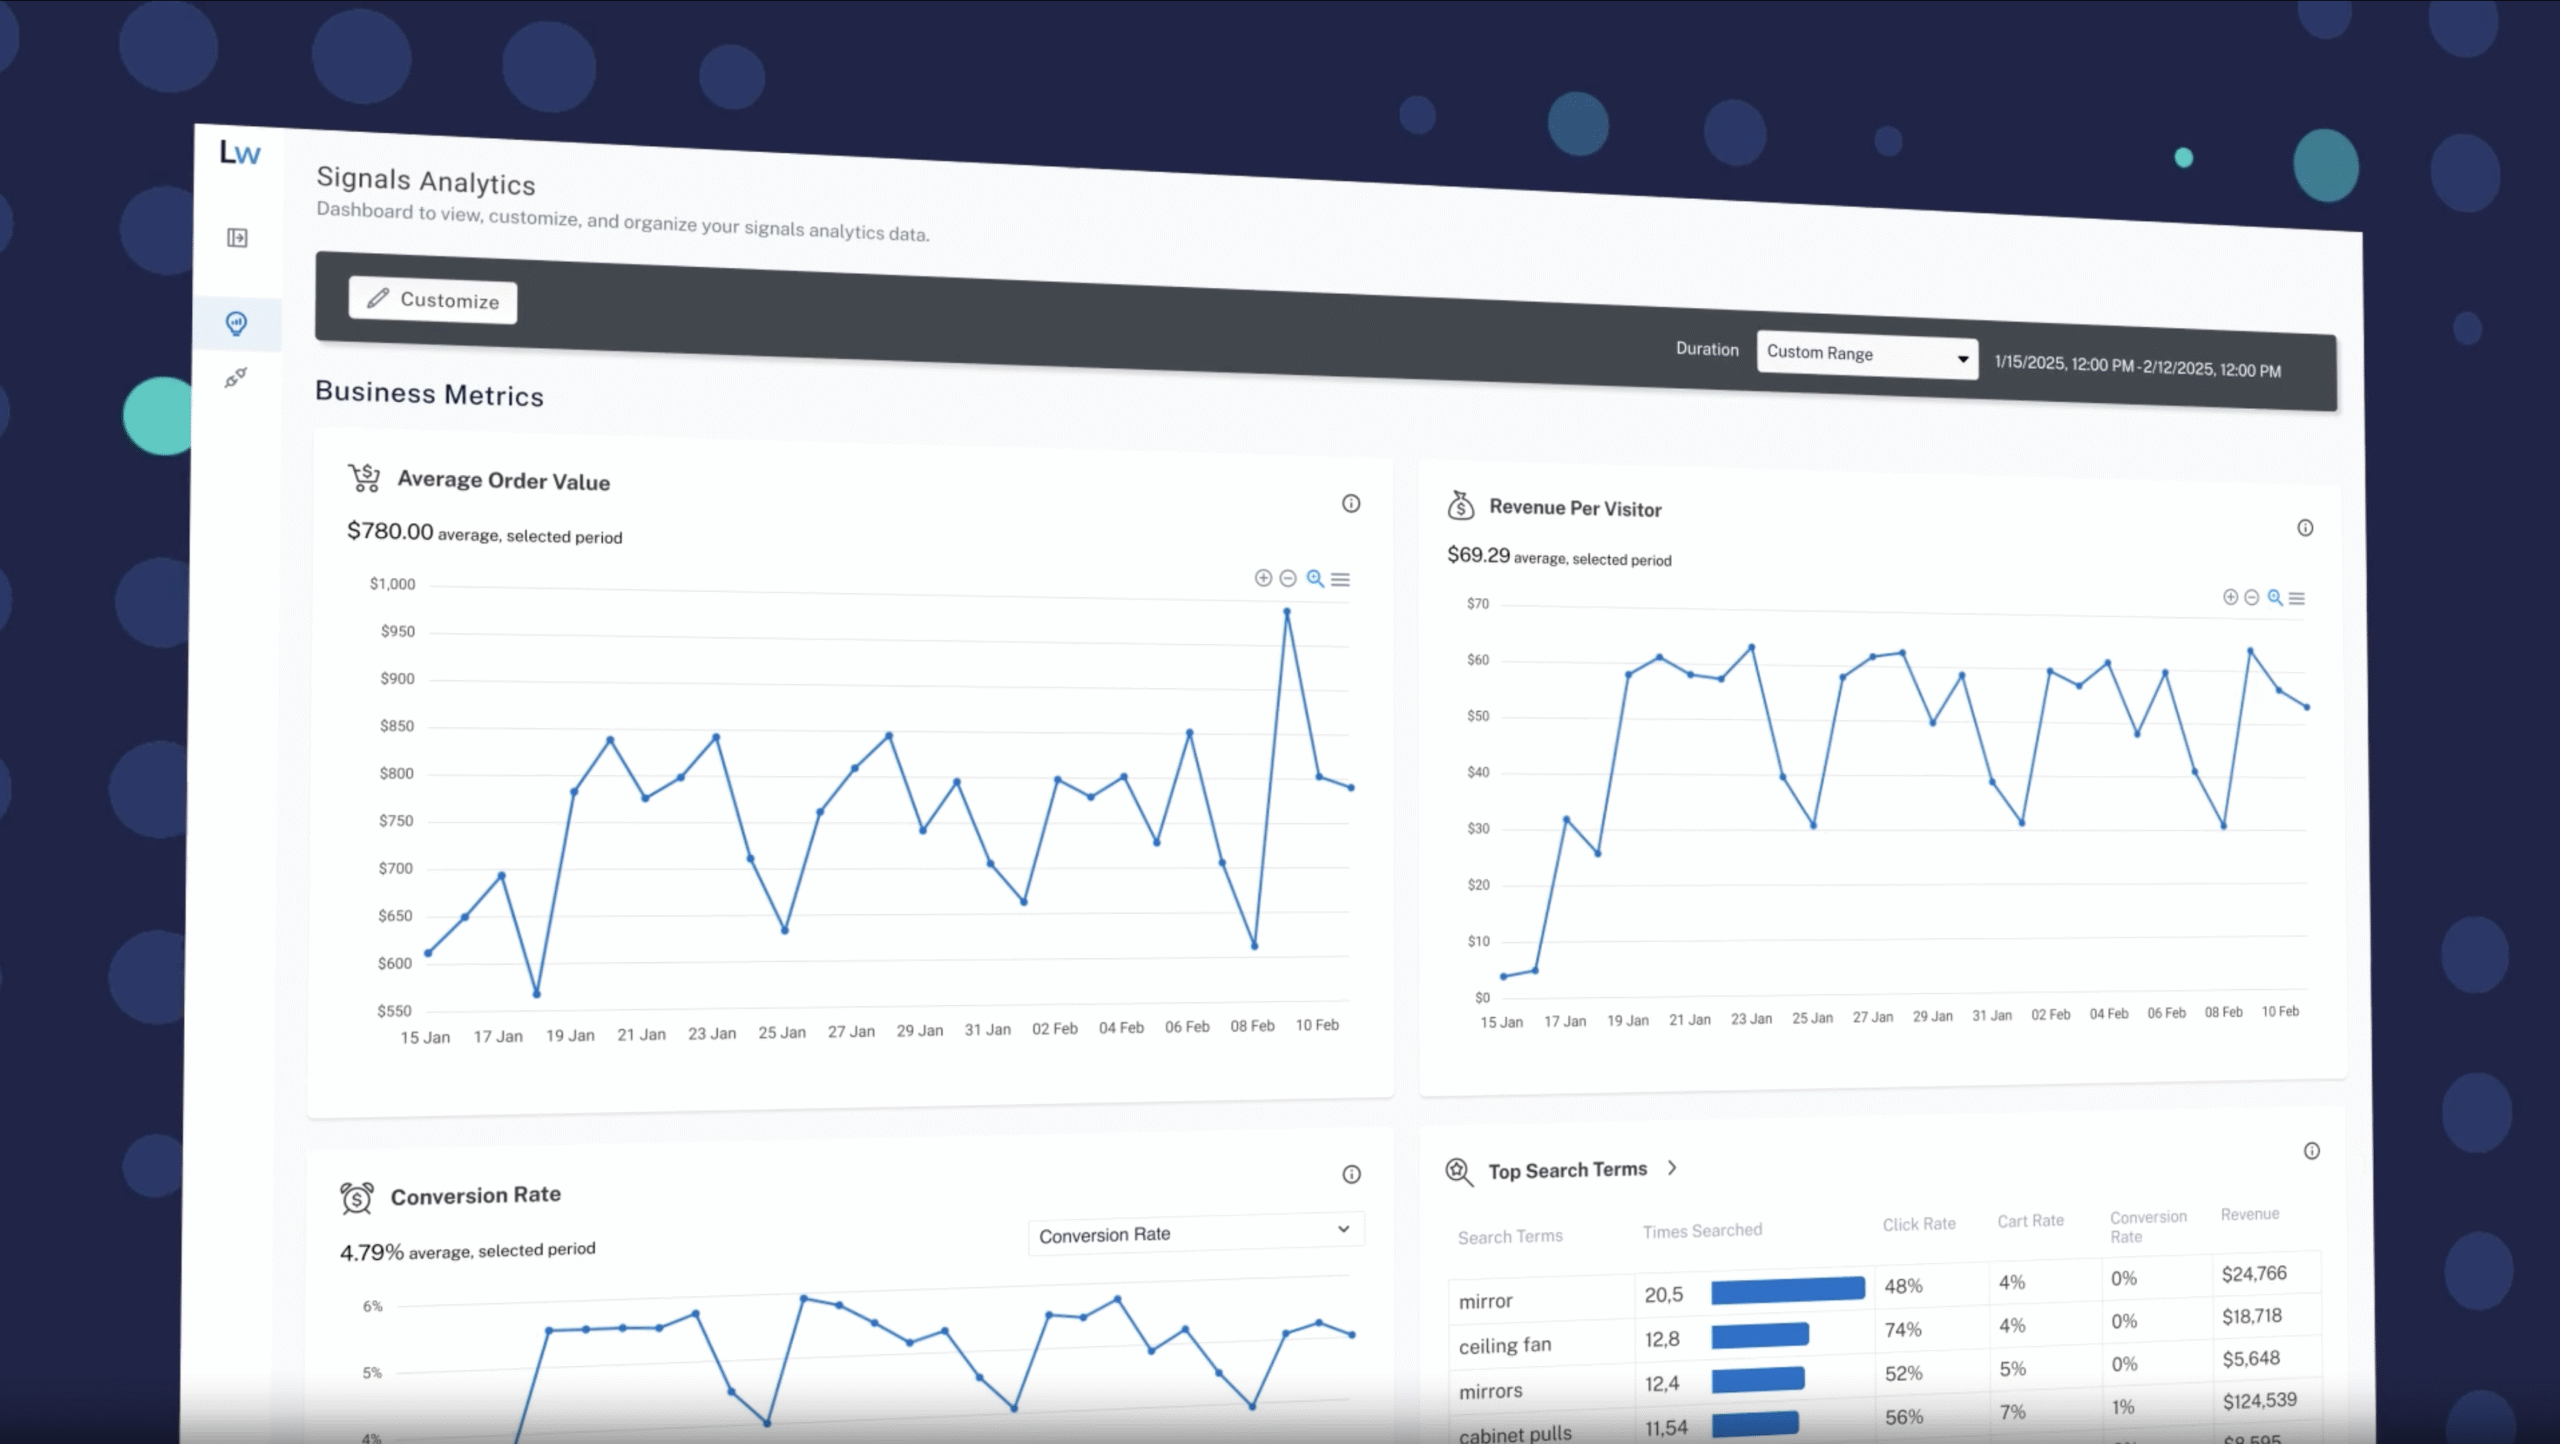Click the peak data point near 10 Feb
The image size is (2560, 1444).
(x=1286, y=611)
